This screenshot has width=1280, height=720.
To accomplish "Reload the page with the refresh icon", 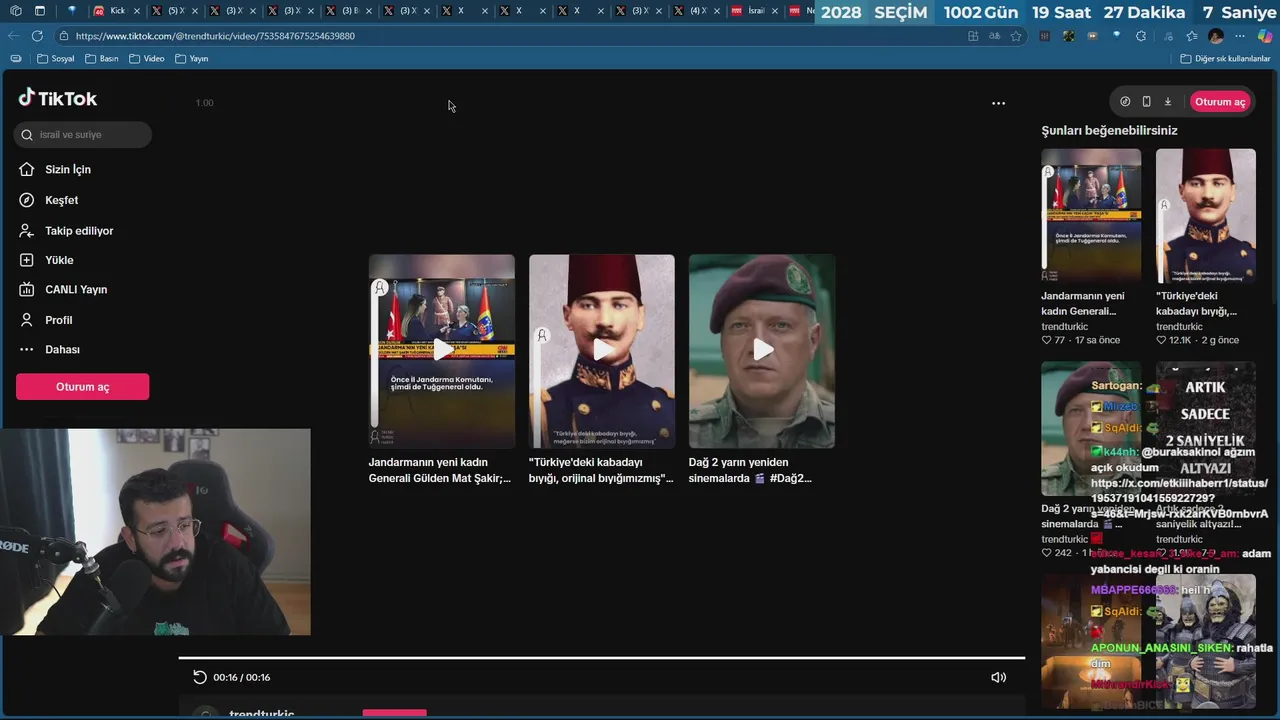I will [37, 36].
